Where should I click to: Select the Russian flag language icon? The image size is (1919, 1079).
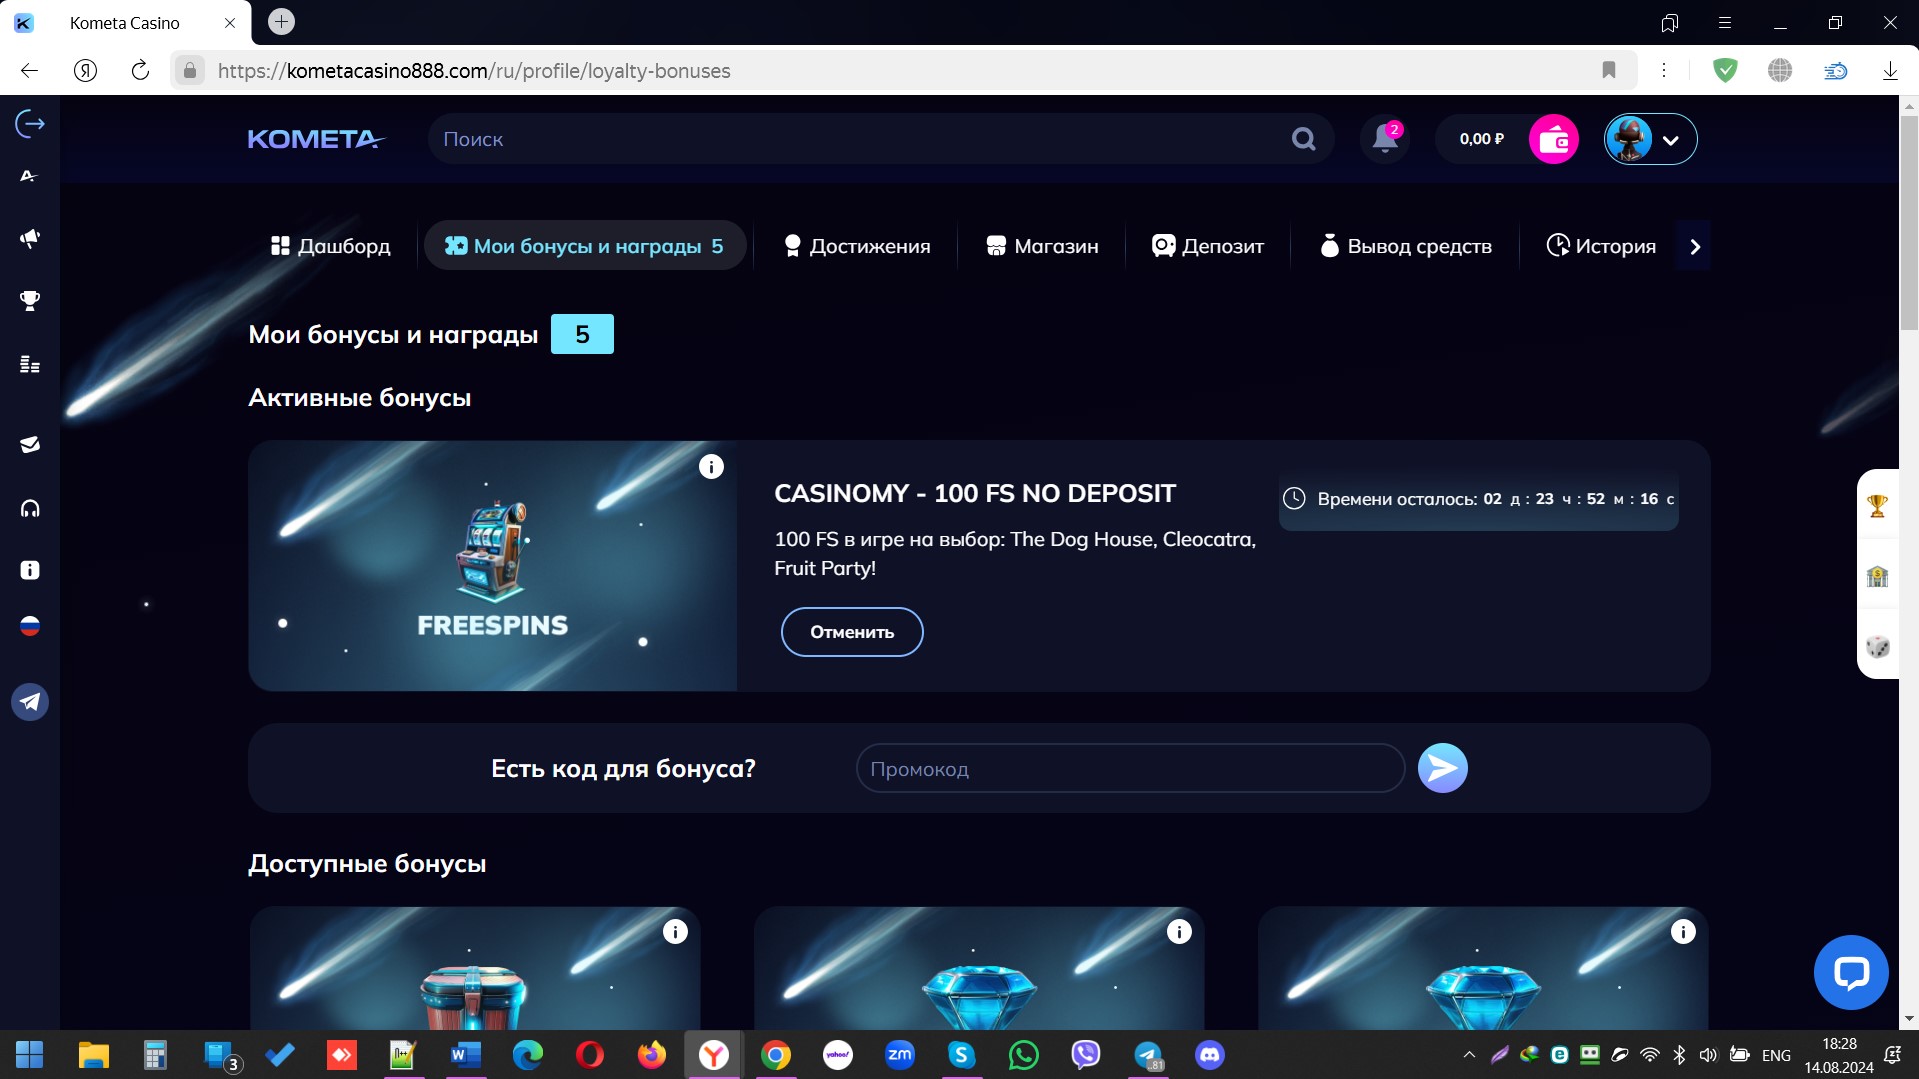pyautogui.click(x=30, y=626)
